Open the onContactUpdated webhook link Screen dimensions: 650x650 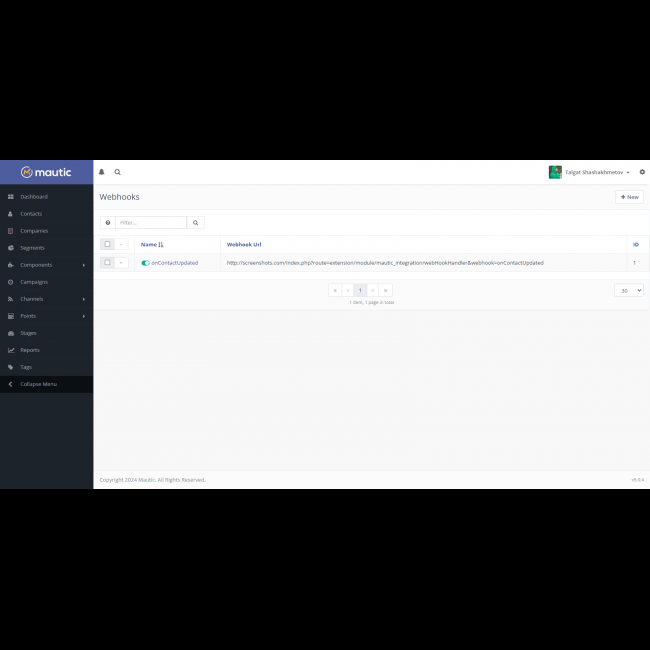pos(175,263)
